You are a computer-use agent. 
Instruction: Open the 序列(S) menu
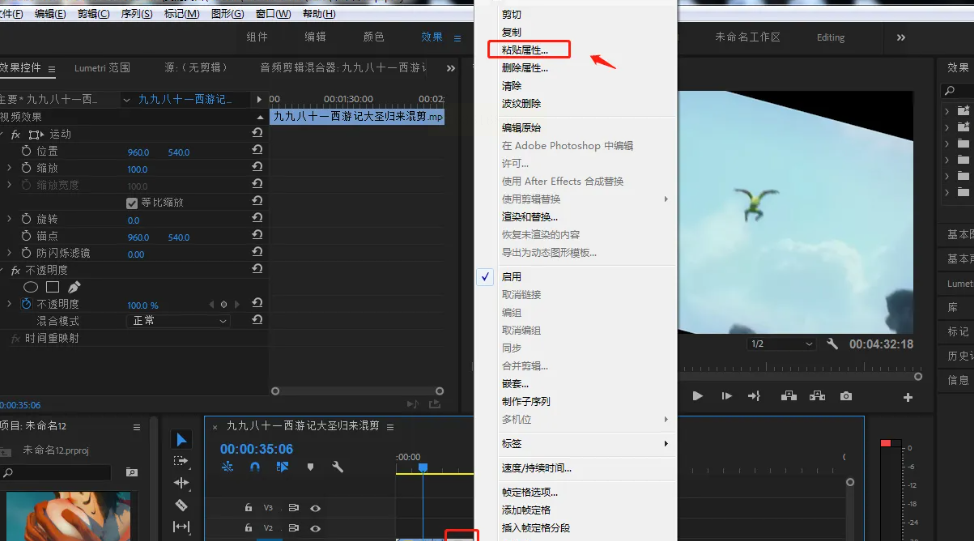click(137, 14)
